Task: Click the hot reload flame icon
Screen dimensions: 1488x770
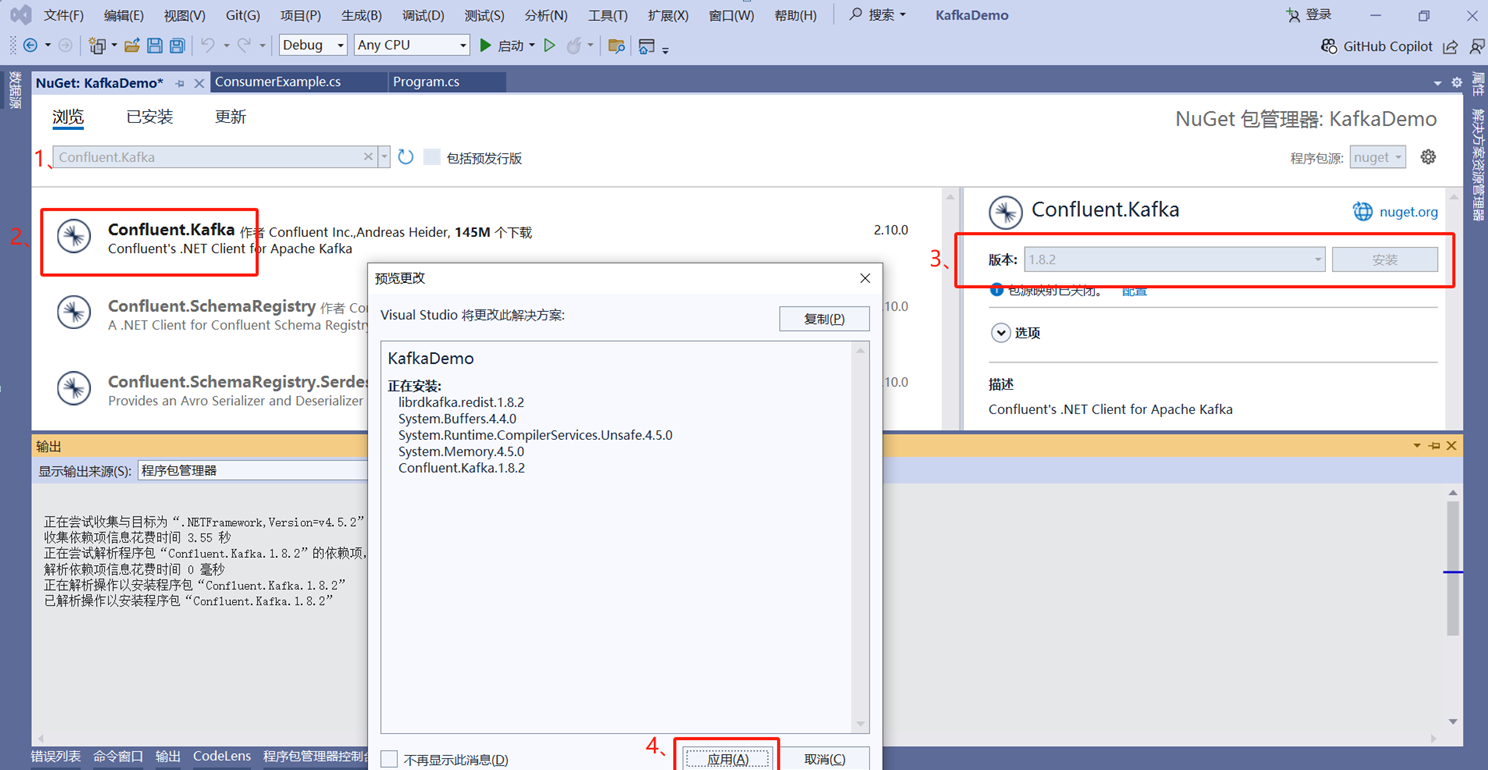Action: [573, 46]
